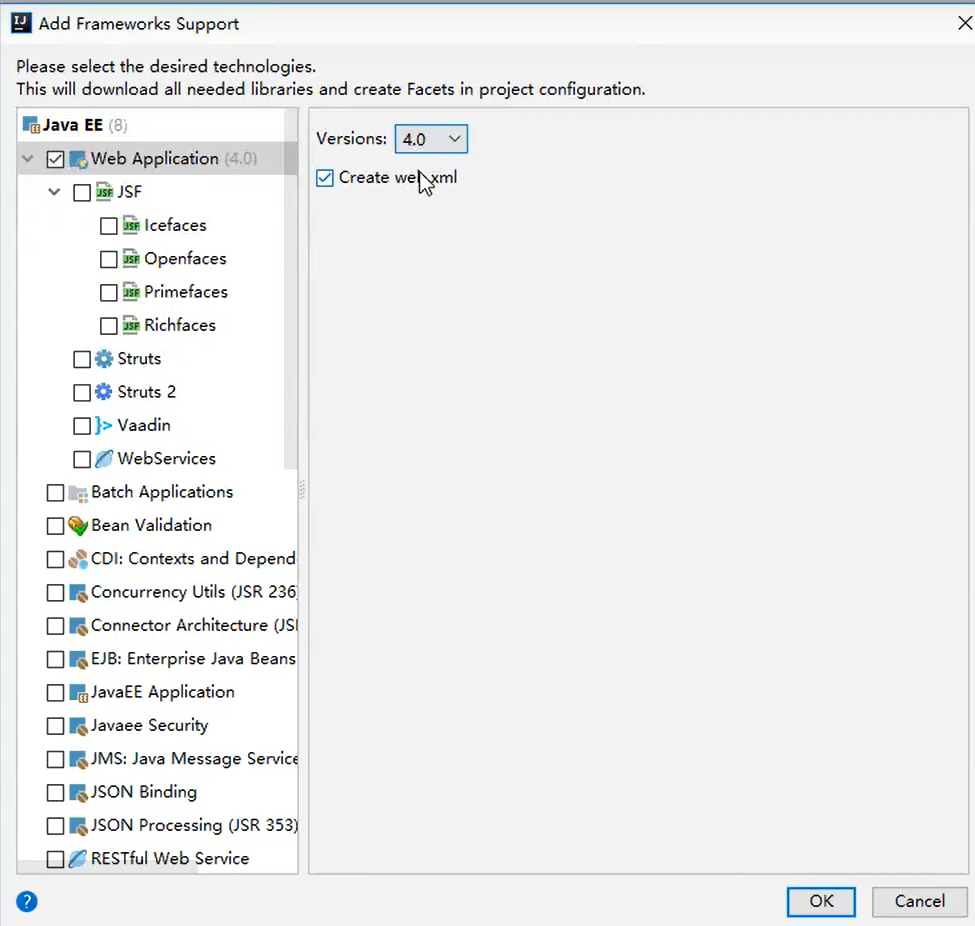Dismiss the dialog with Cancel
This screenshot has height=926, width=975.
click(920, 901)
